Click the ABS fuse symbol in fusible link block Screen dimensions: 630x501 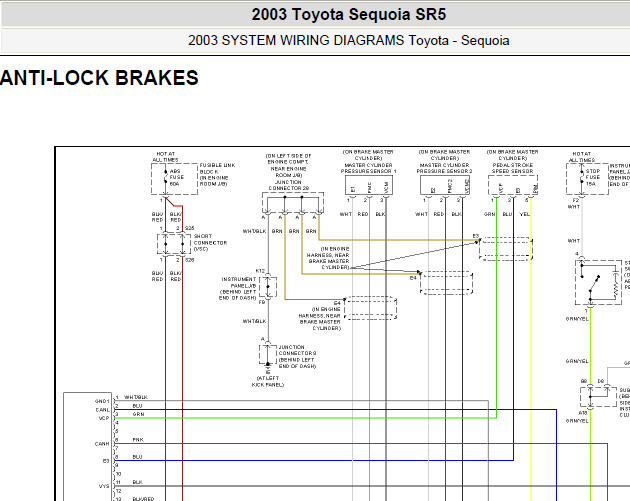pyautogui.click(x=166, y=177)
